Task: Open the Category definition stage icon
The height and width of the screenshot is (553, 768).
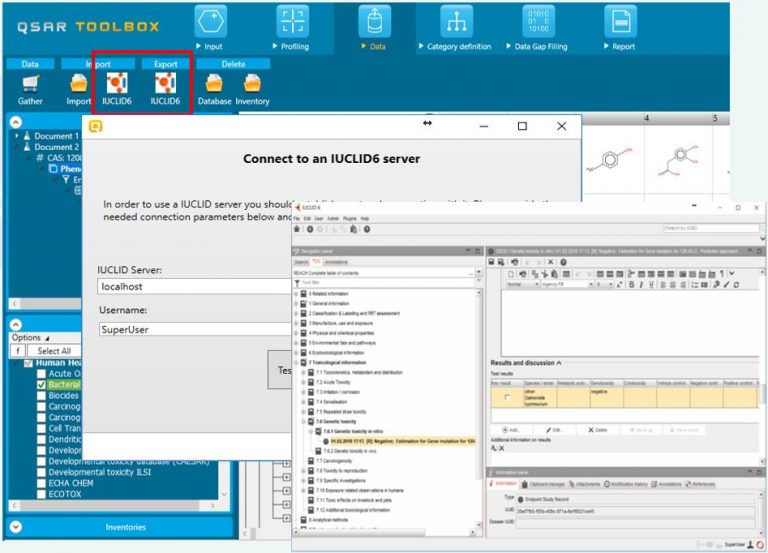Action: tap(460, 21)
